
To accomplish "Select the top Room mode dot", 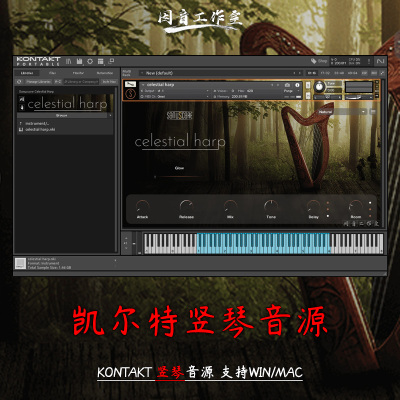I will (x=370, y=203).
